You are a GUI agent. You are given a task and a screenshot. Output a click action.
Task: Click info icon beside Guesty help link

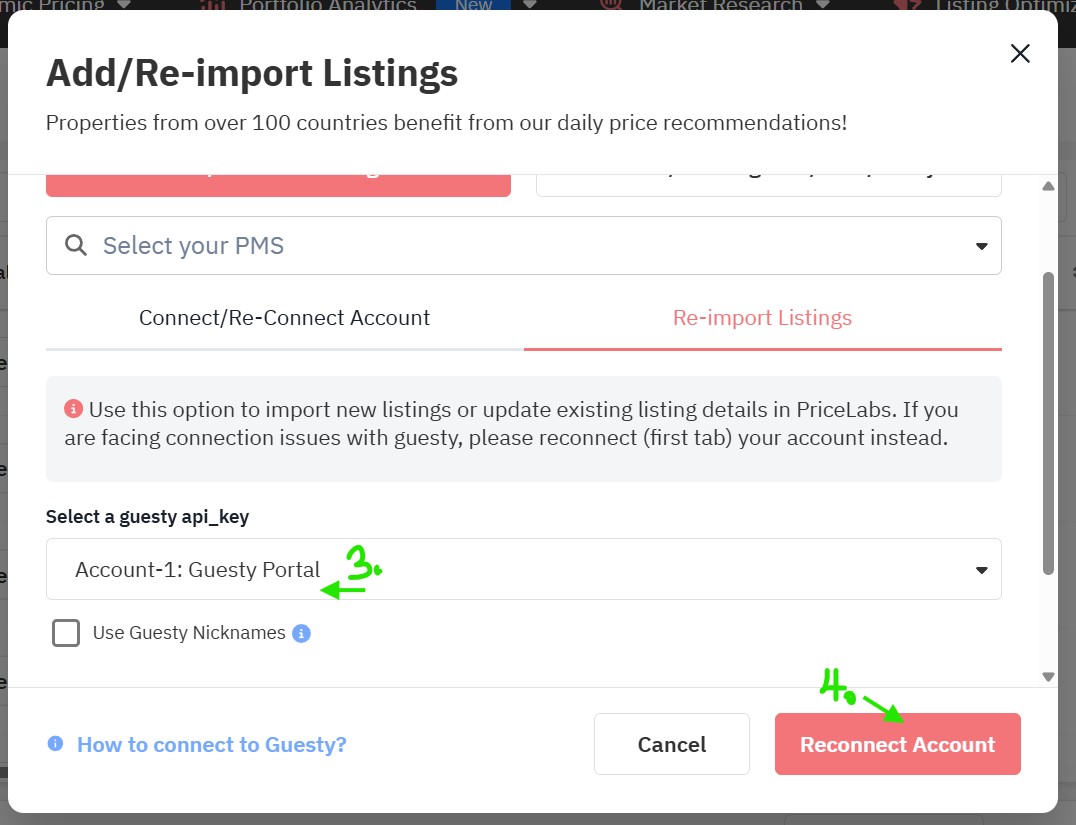[x=56, y=744]
